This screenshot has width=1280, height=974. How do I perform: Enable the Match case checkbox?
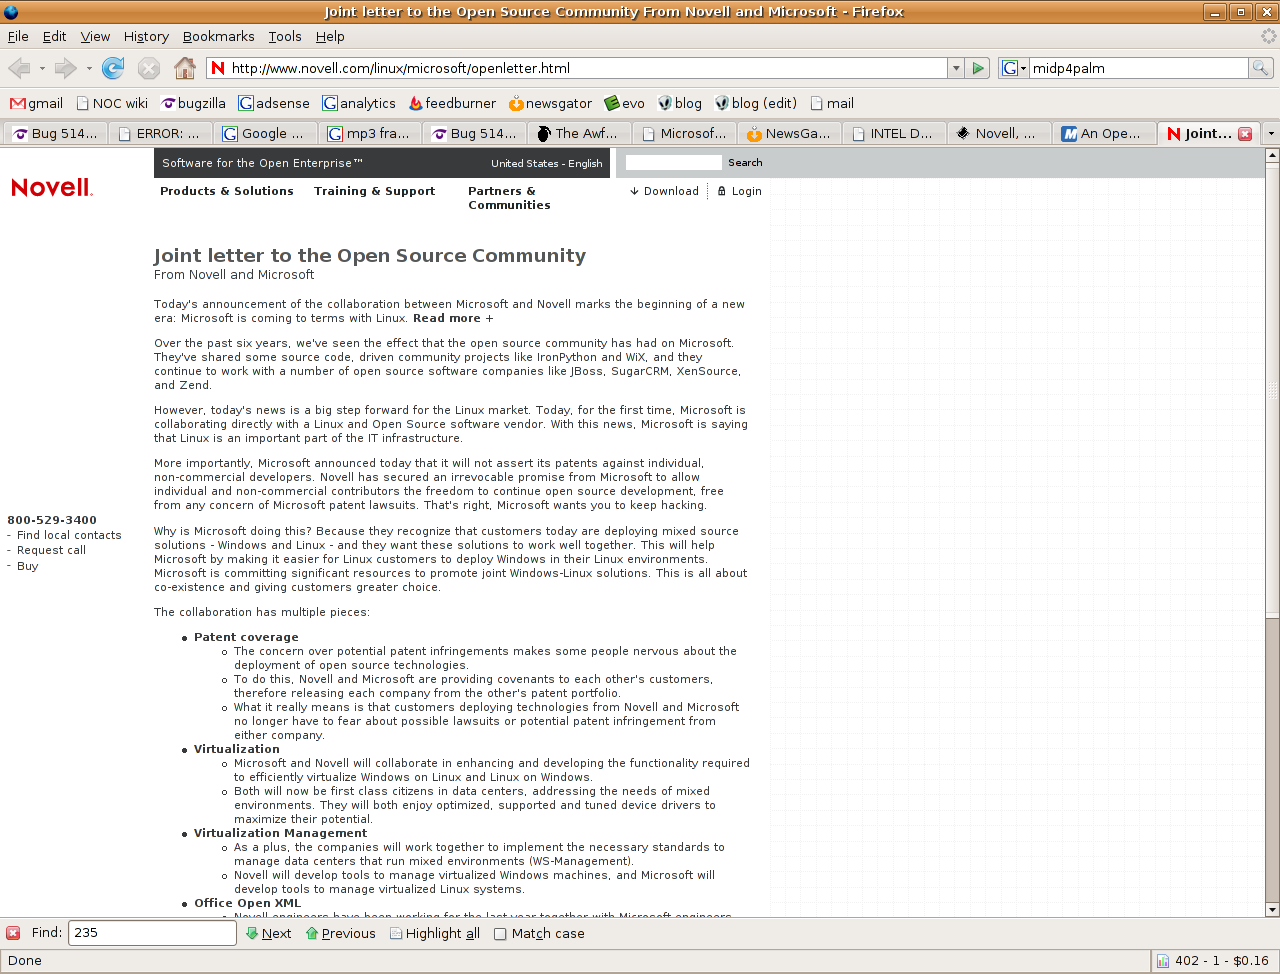pos(500,934)
